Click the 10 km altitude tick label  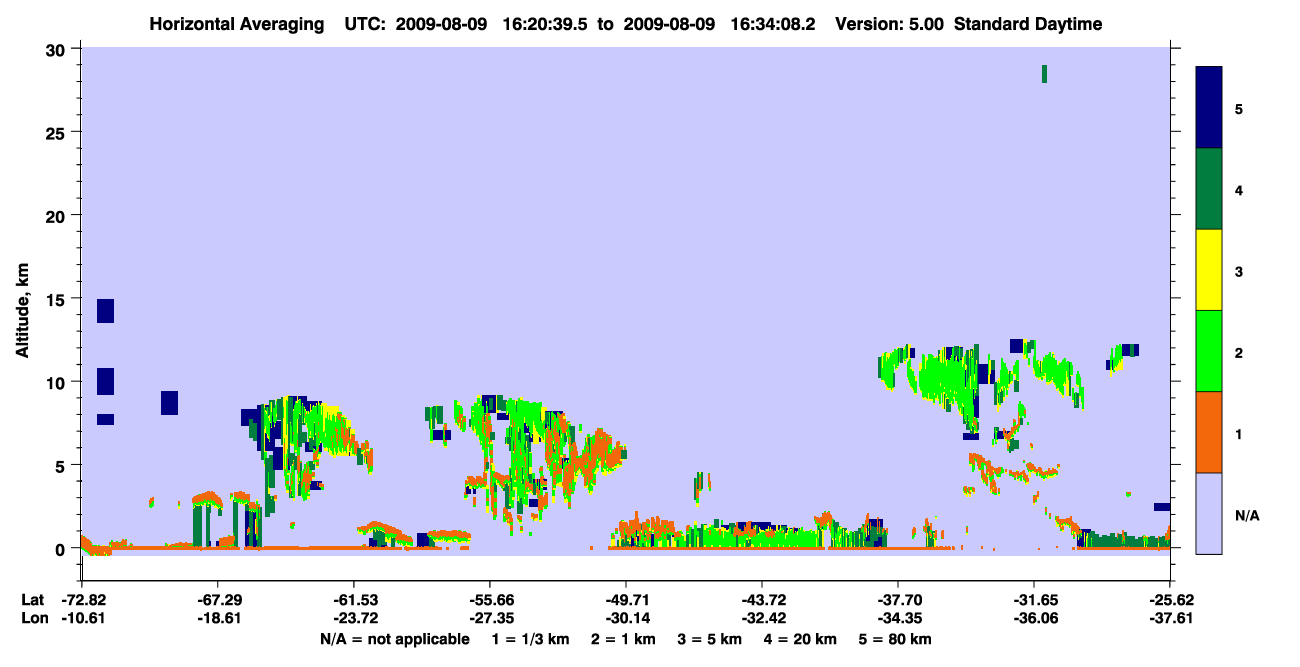[58, 382]
